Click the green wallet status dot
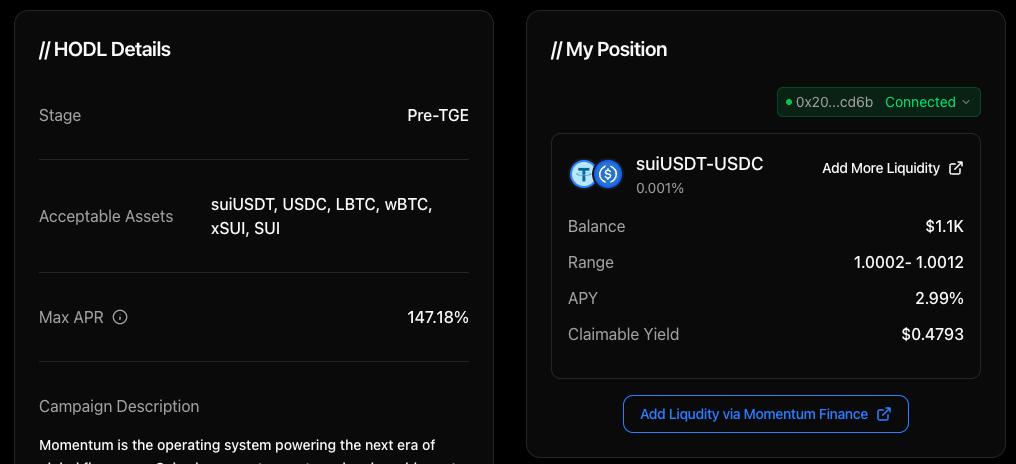Screen dimensions: 1016x464 [789, 102]
